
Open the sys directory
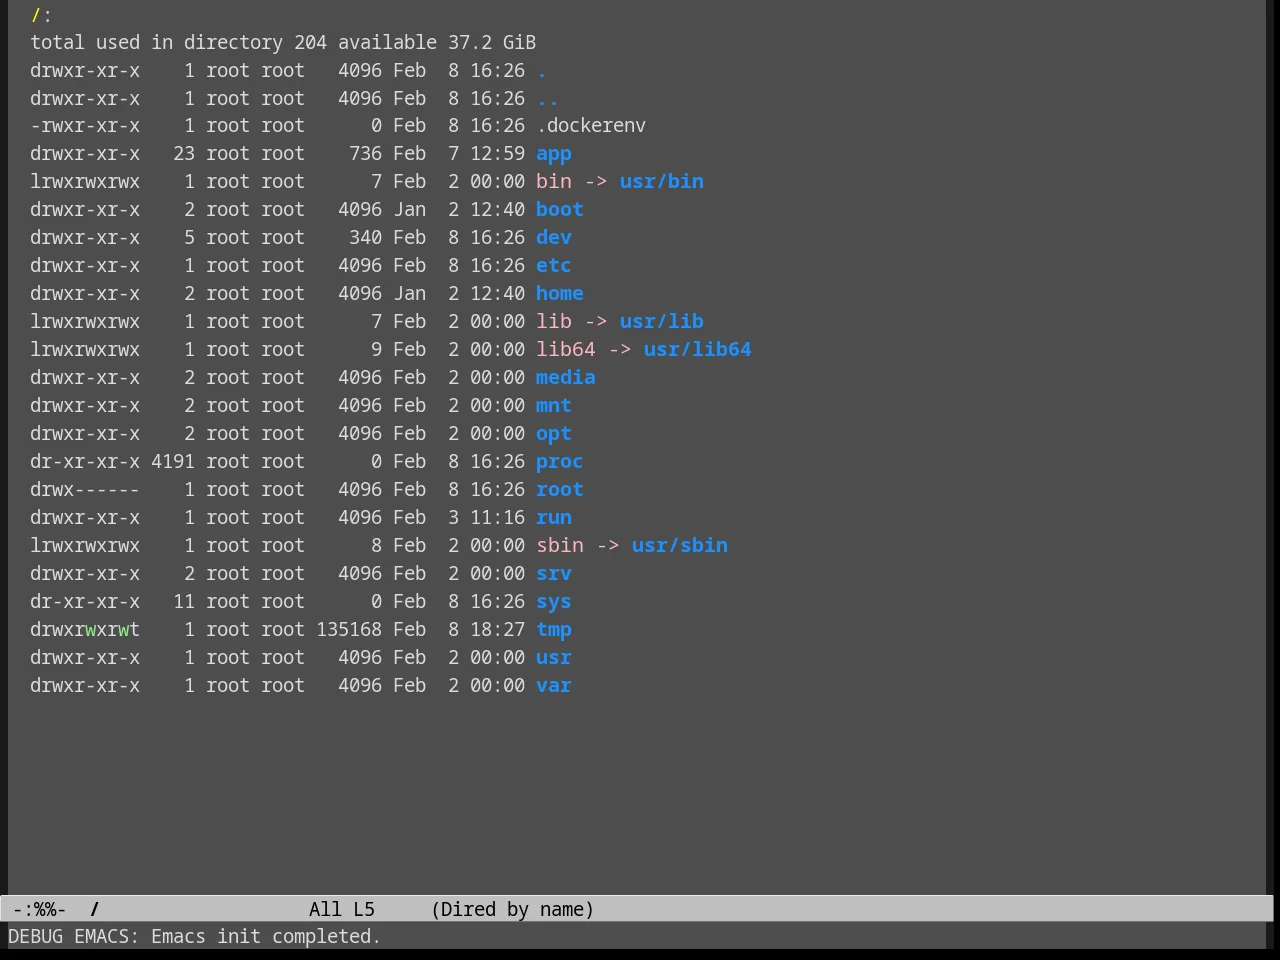tap(553, 602)
